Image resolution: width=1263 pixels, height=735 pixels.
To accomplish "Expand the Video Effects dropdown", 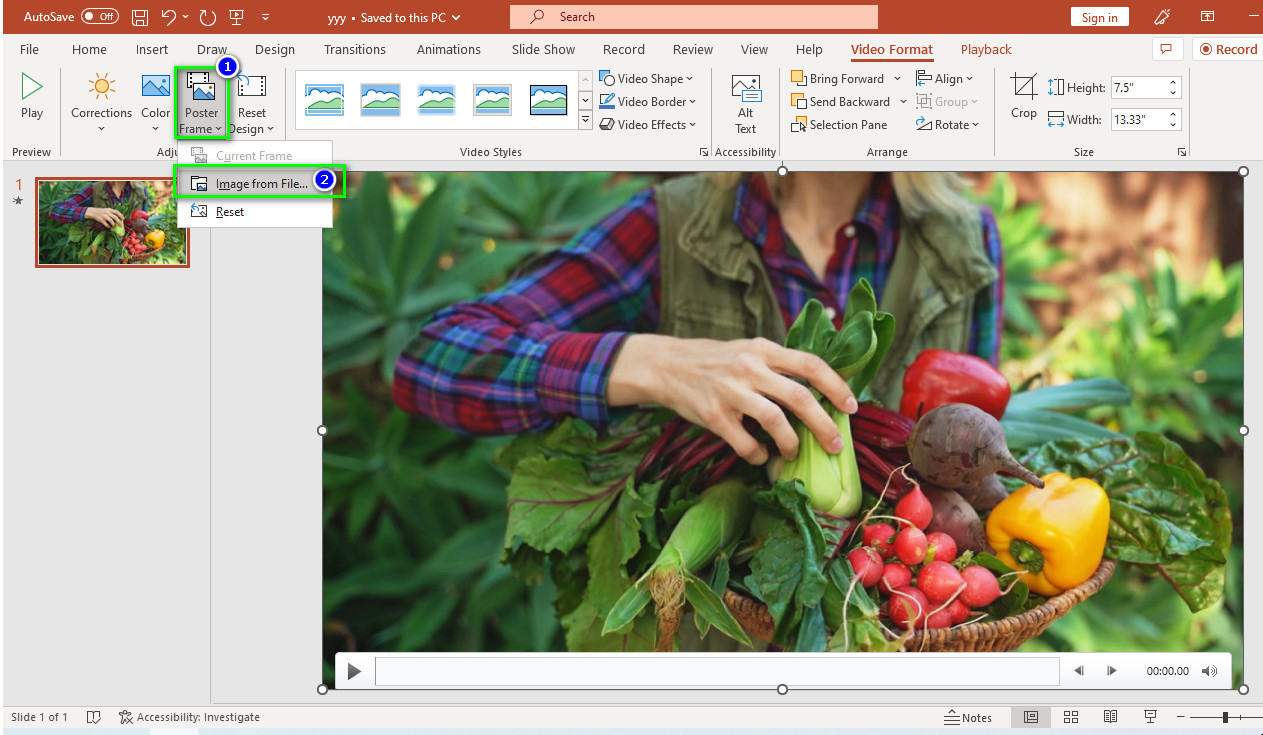I will pos(647,125).
